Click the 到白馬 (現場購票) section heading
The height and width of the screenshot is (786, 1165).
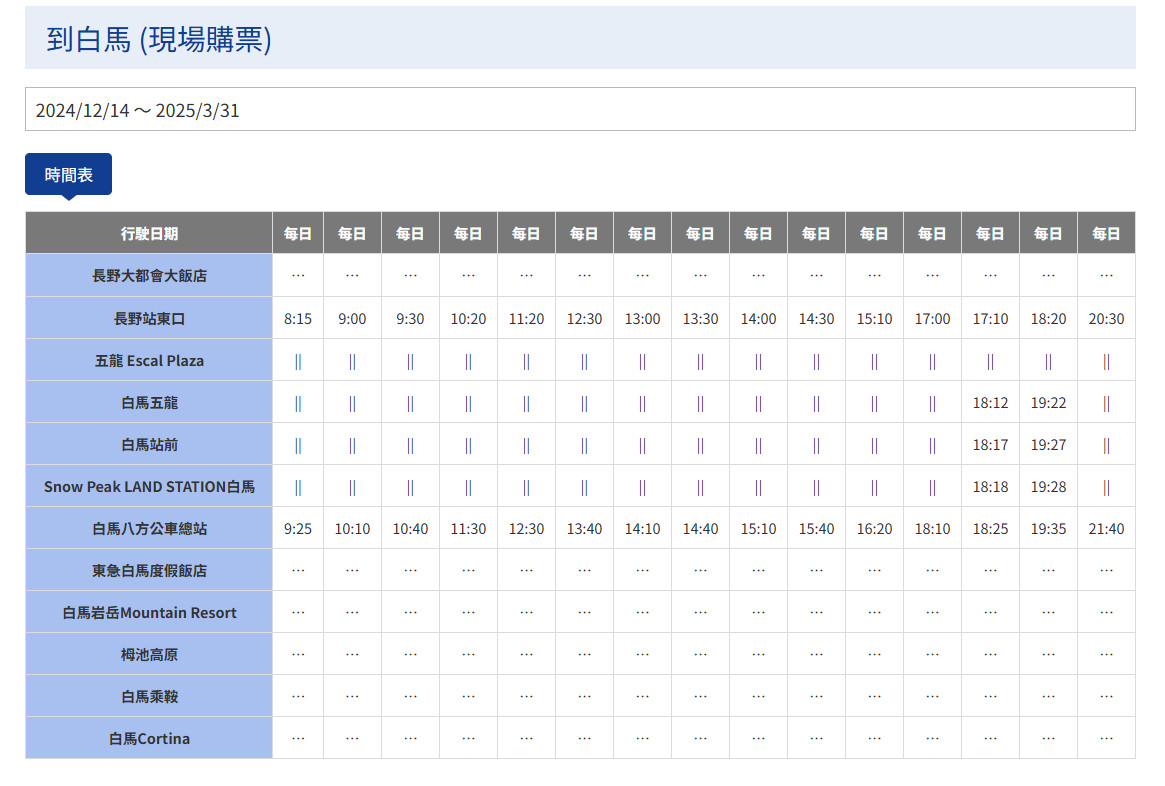click(x=159, y=39)
